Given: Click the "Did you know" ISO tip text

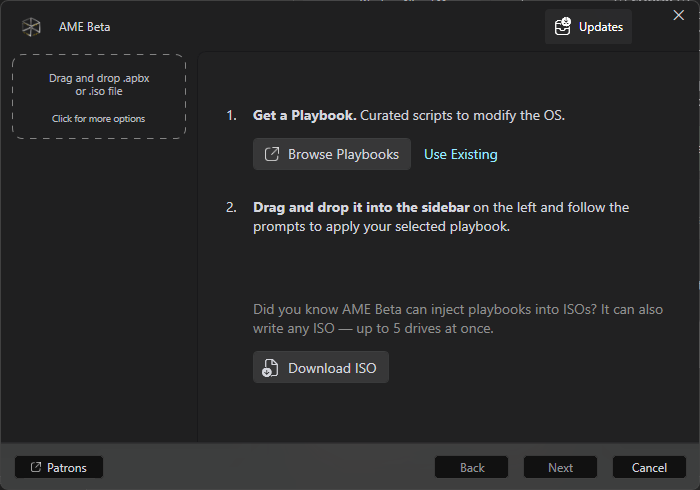Looking at the screenshot, I should (x=457, y=318).
